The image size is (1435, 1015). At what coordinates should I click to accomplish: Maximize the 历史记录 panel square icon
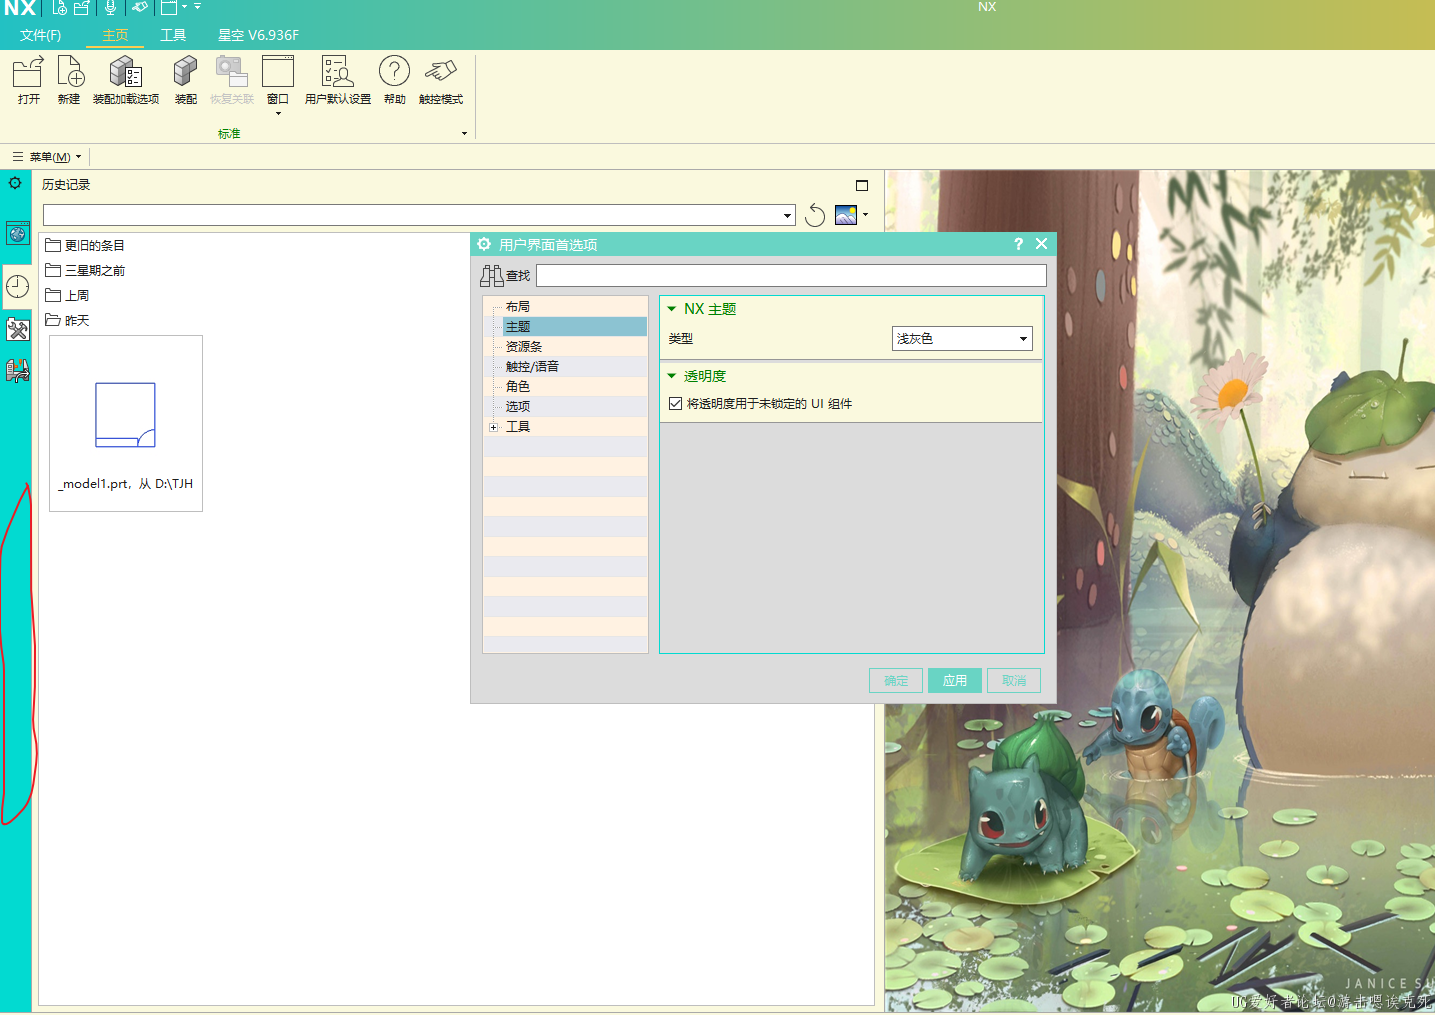tap(862, 185)
